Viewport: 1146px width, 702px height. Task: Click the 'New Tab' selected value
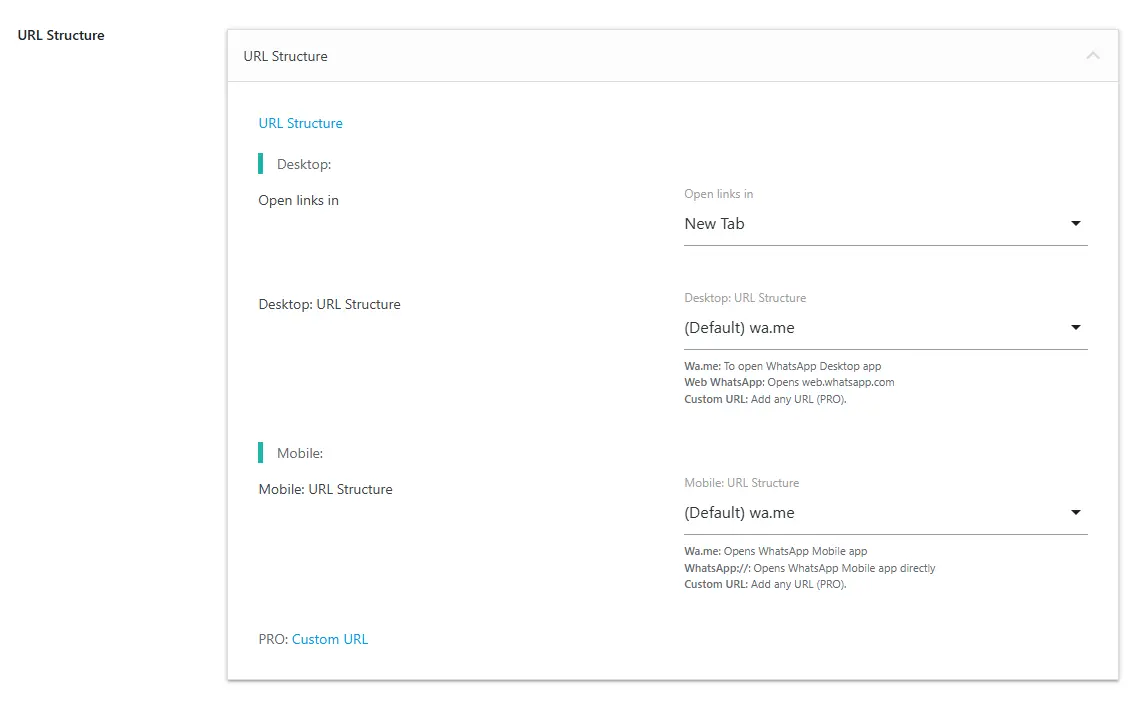coord(714,224)
